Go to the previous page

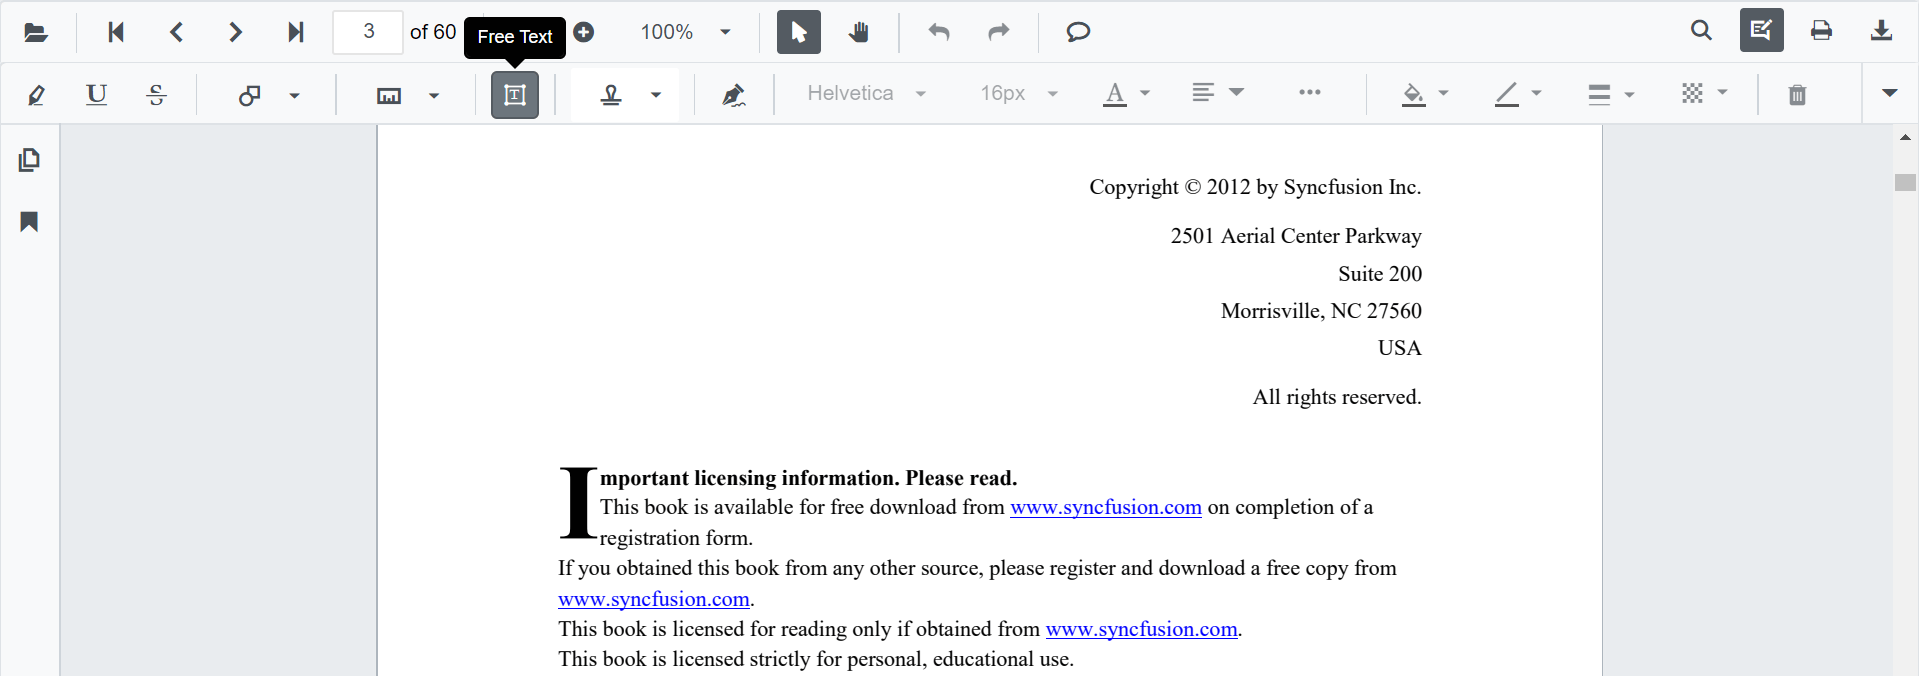(176, 32)
